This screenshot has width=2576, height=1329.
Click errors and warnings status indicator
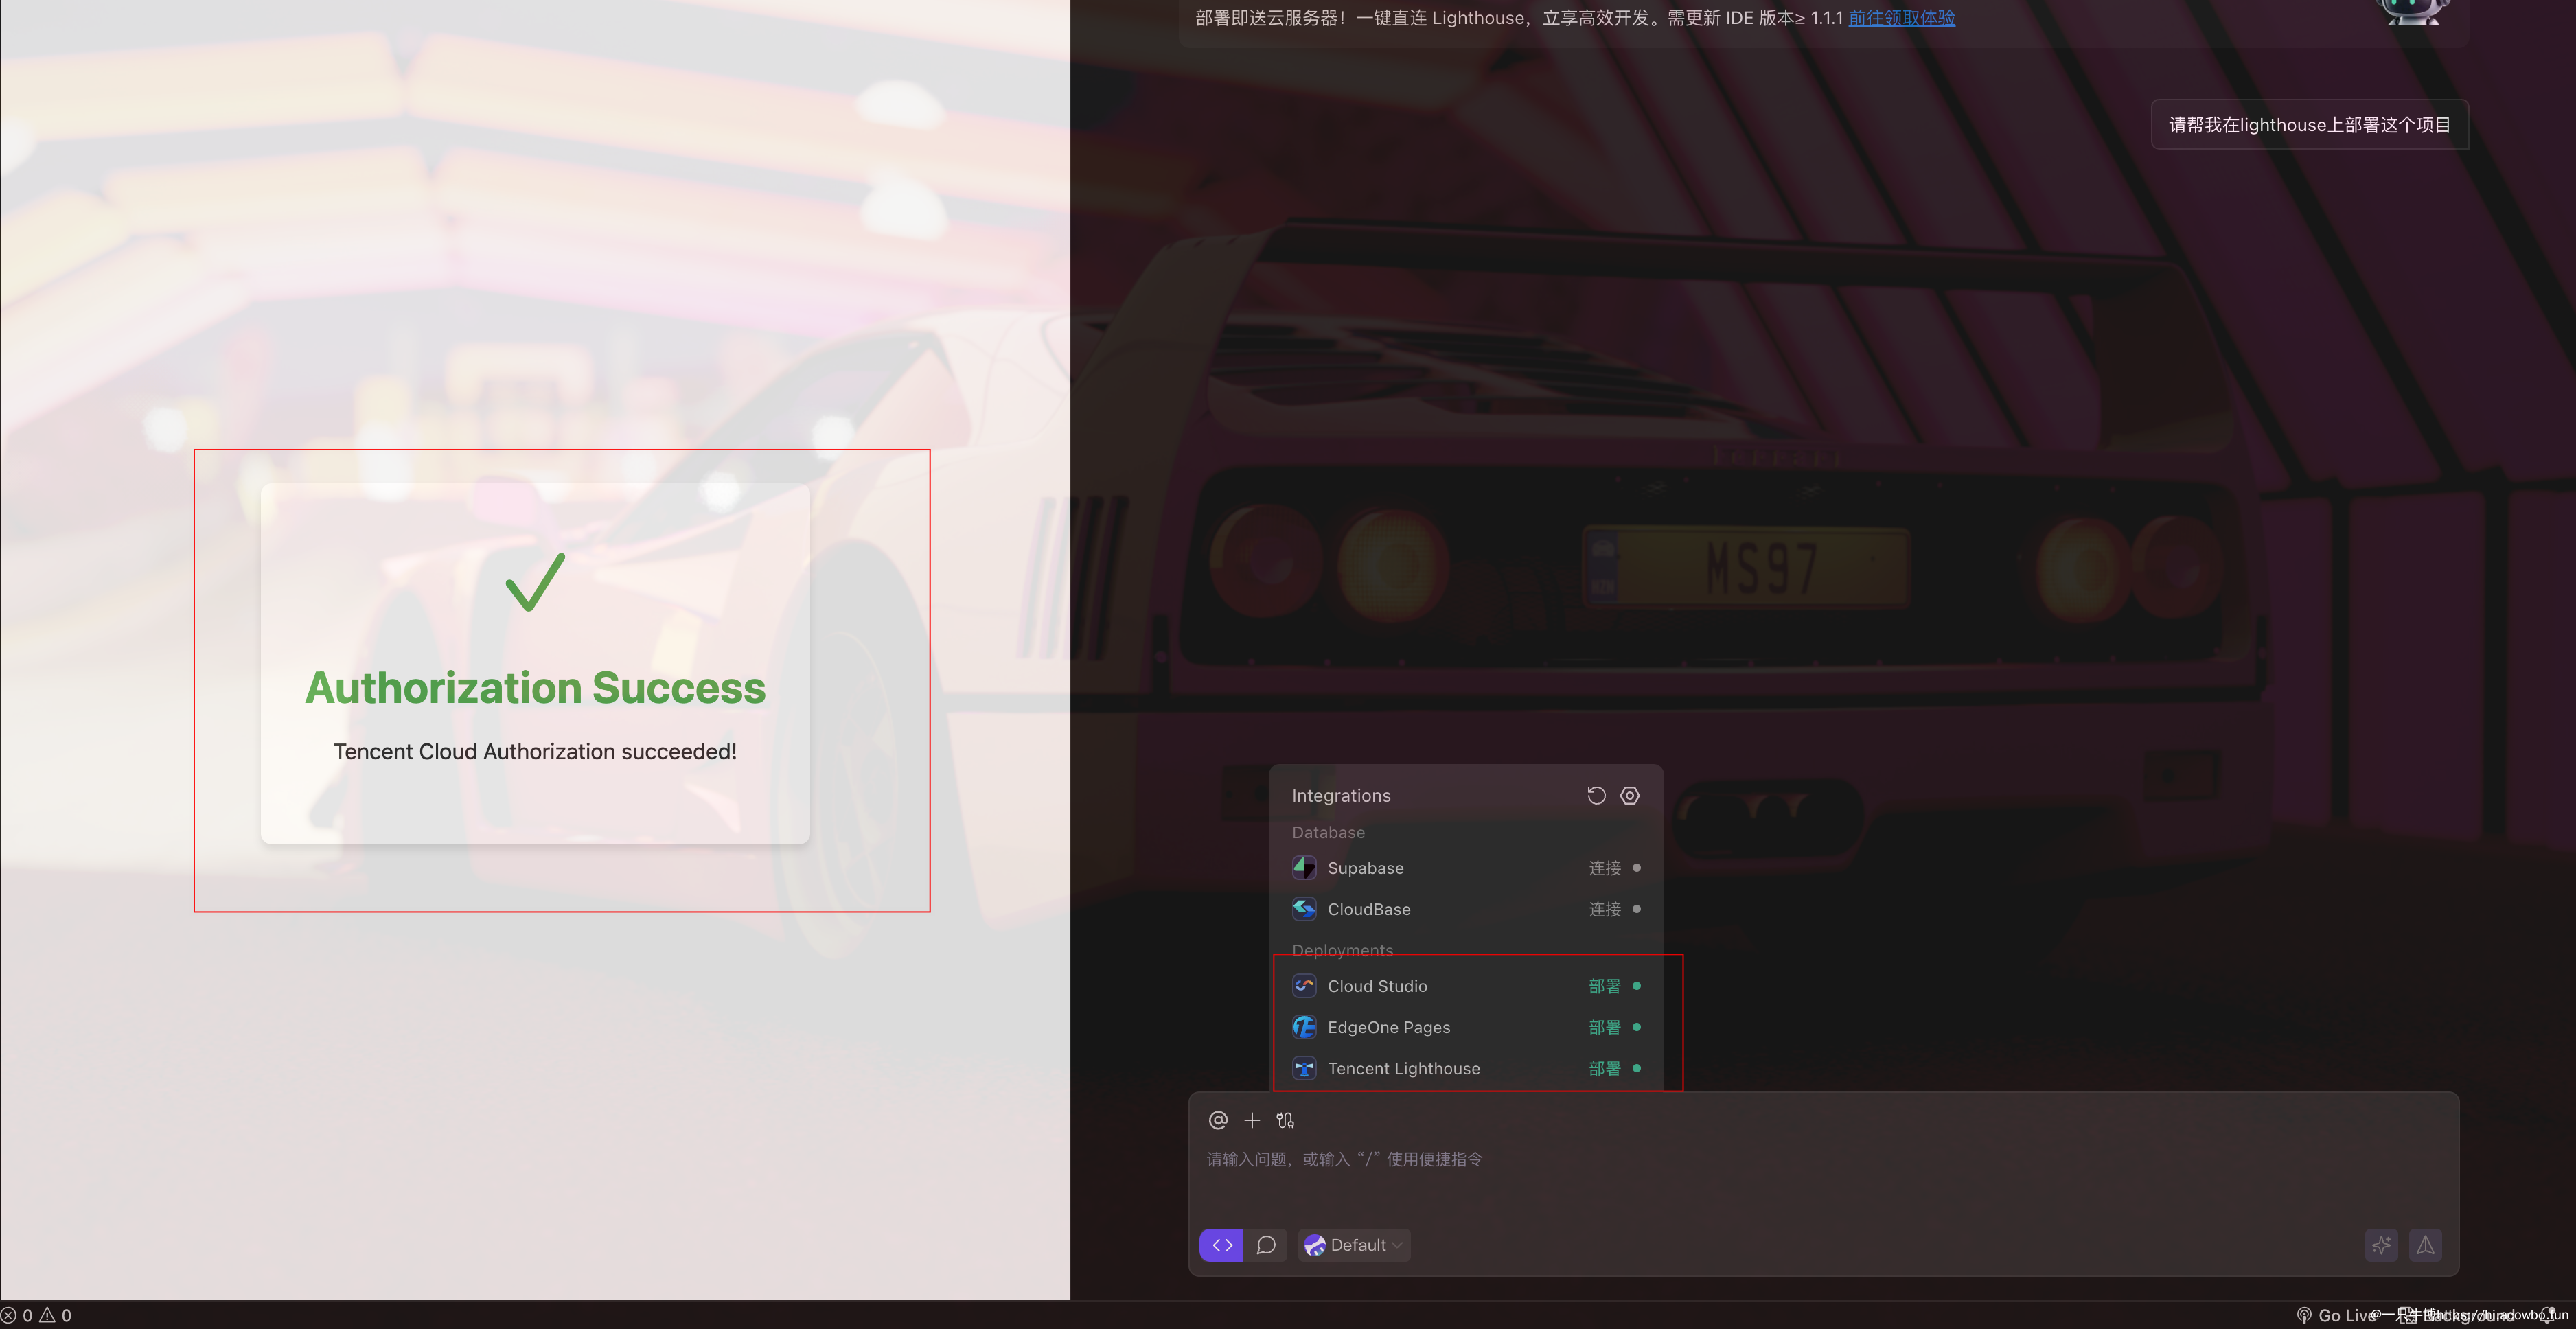[x=36, y=1315]
